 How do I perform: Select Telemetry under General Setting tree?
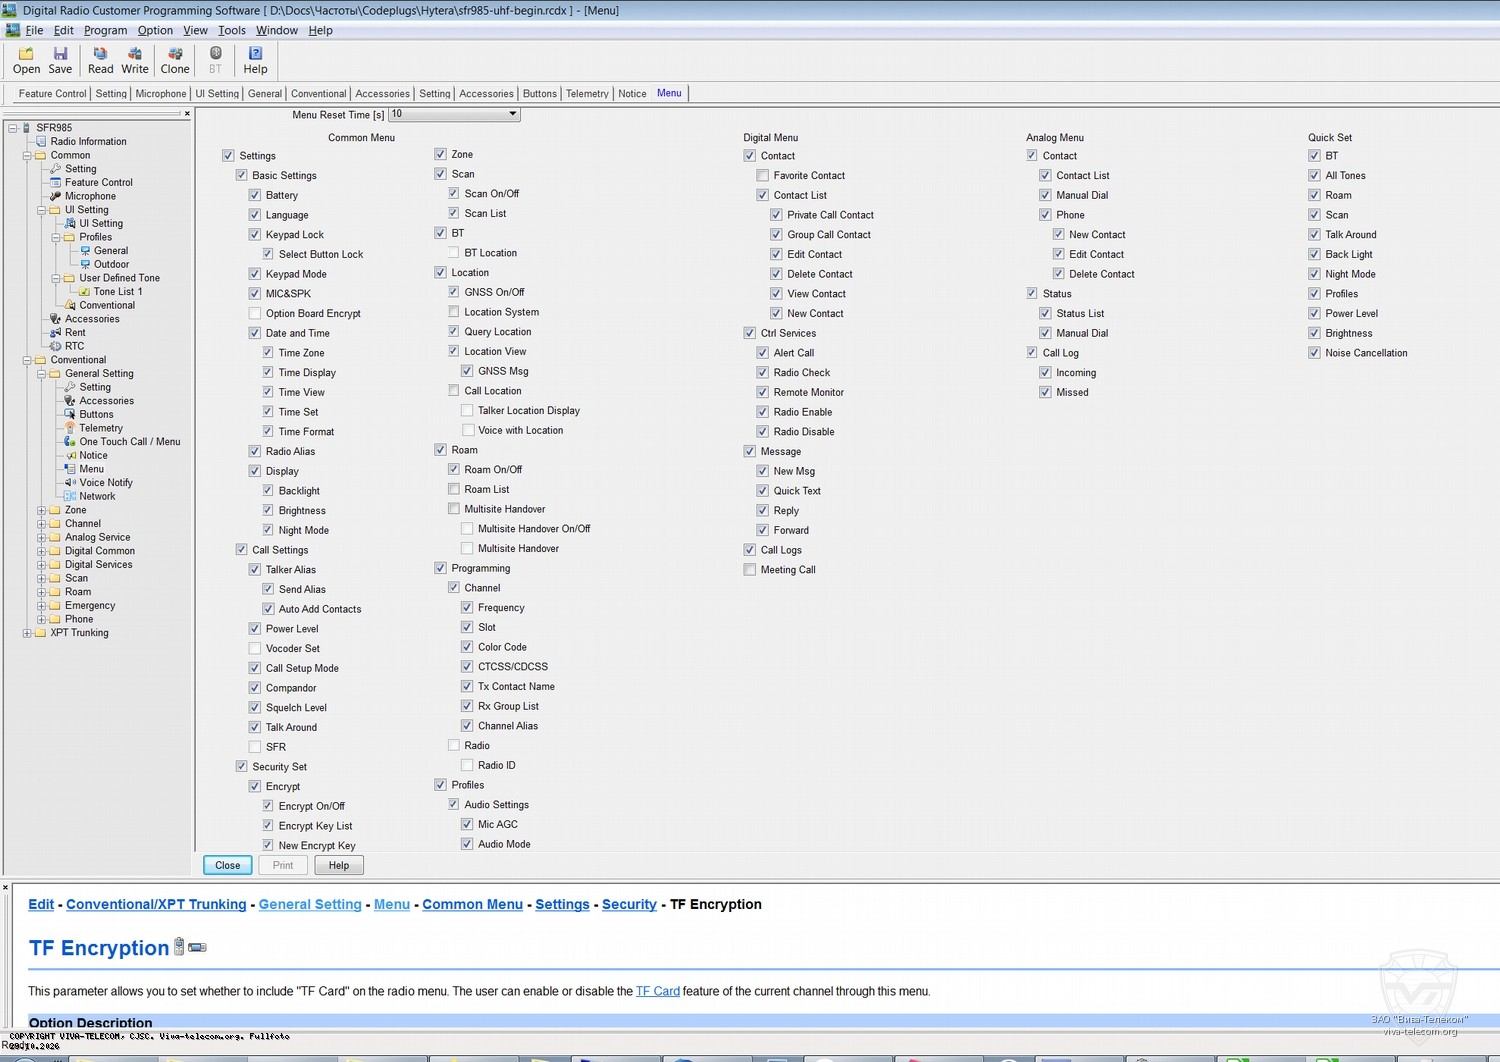(101, 428)
